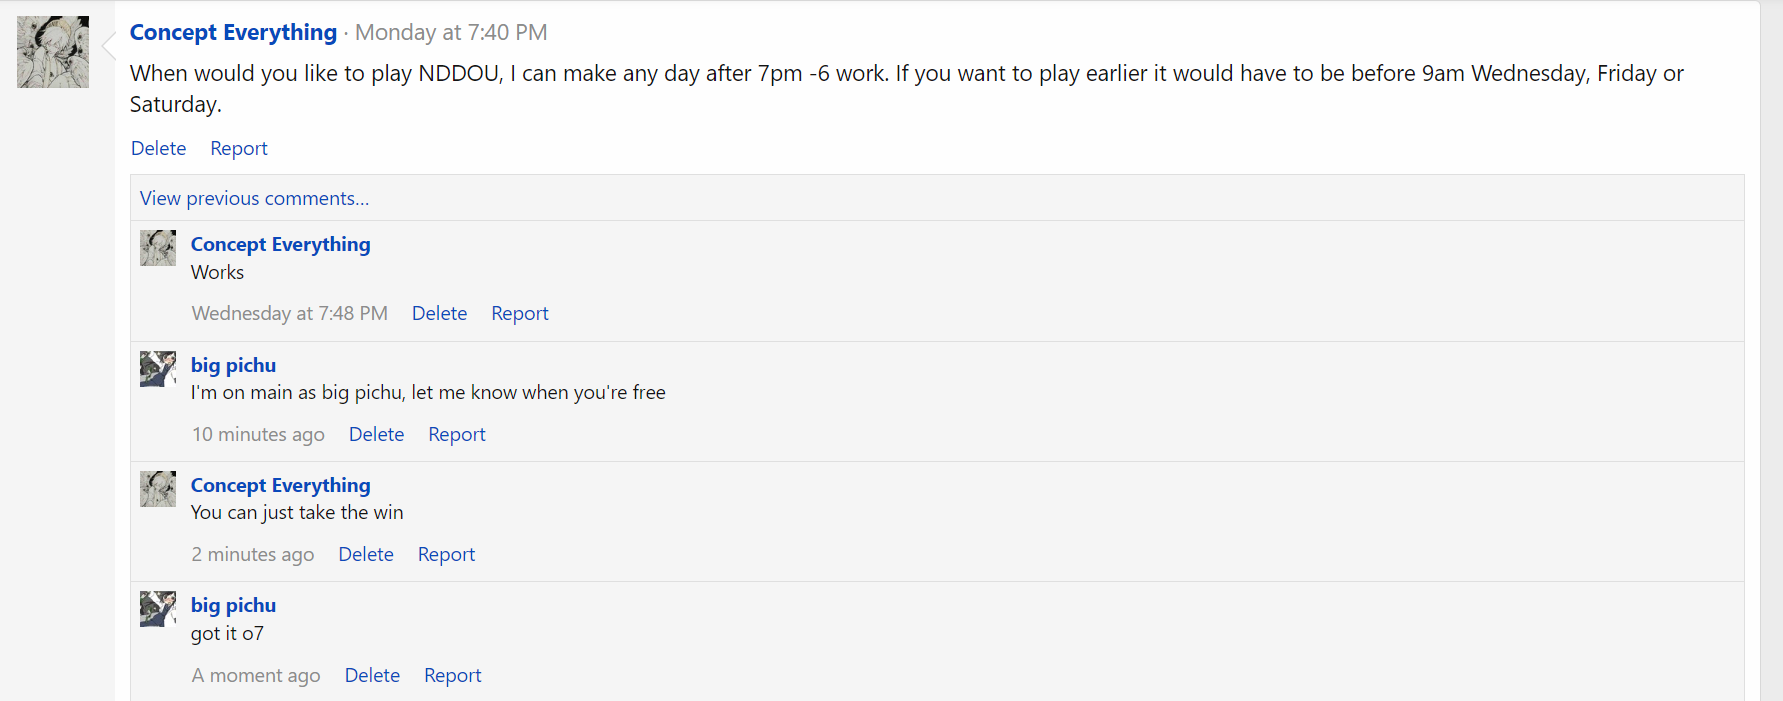Report the main NDDOU scheduling post
The width and height of the screenshot is (1783, 701).
pos(239,148)
